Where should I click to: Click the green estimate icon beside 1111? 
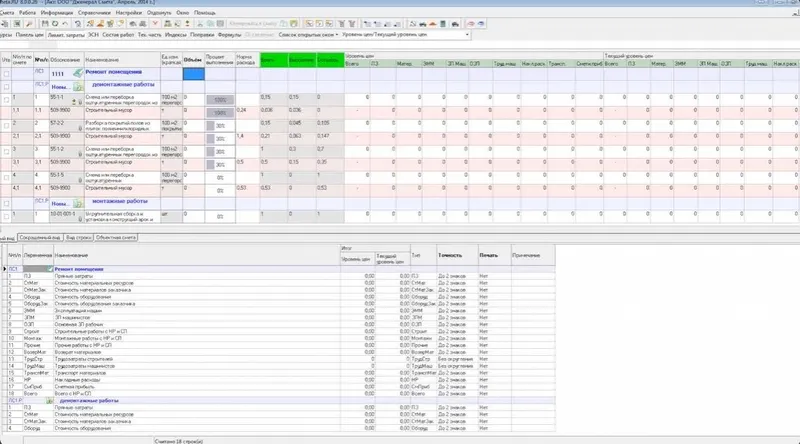(78, 73)
